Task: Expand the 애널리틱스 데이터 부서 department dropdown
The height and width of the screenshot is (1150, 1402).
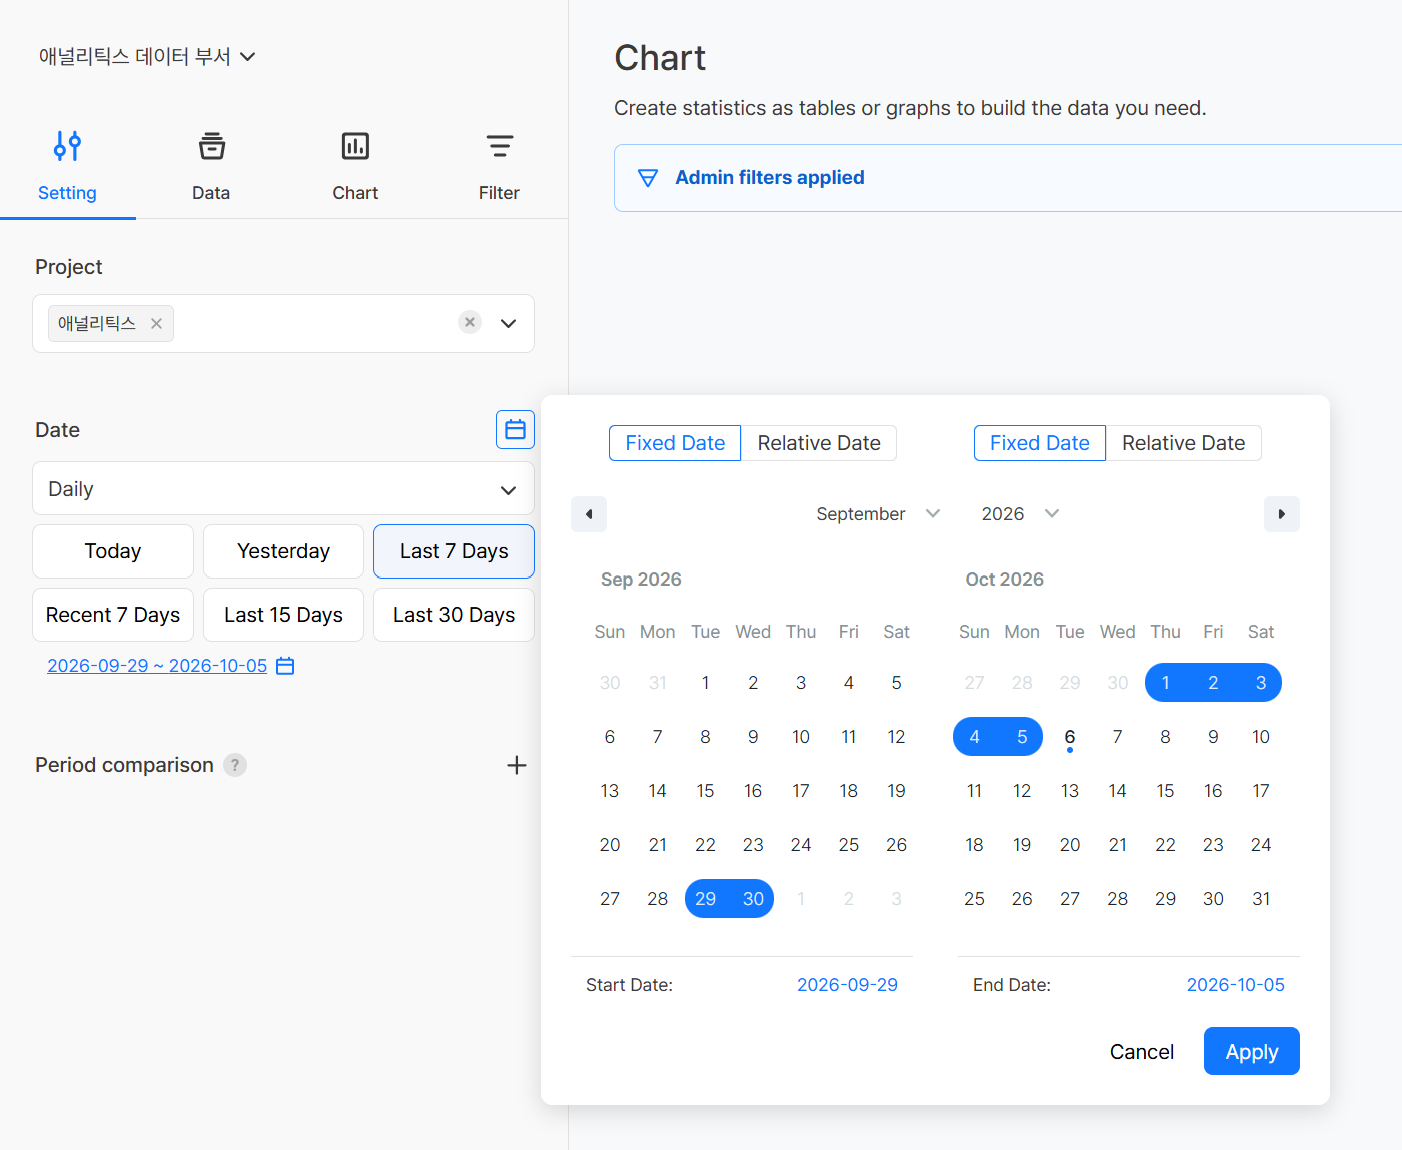Action: [x=148, y=57]
